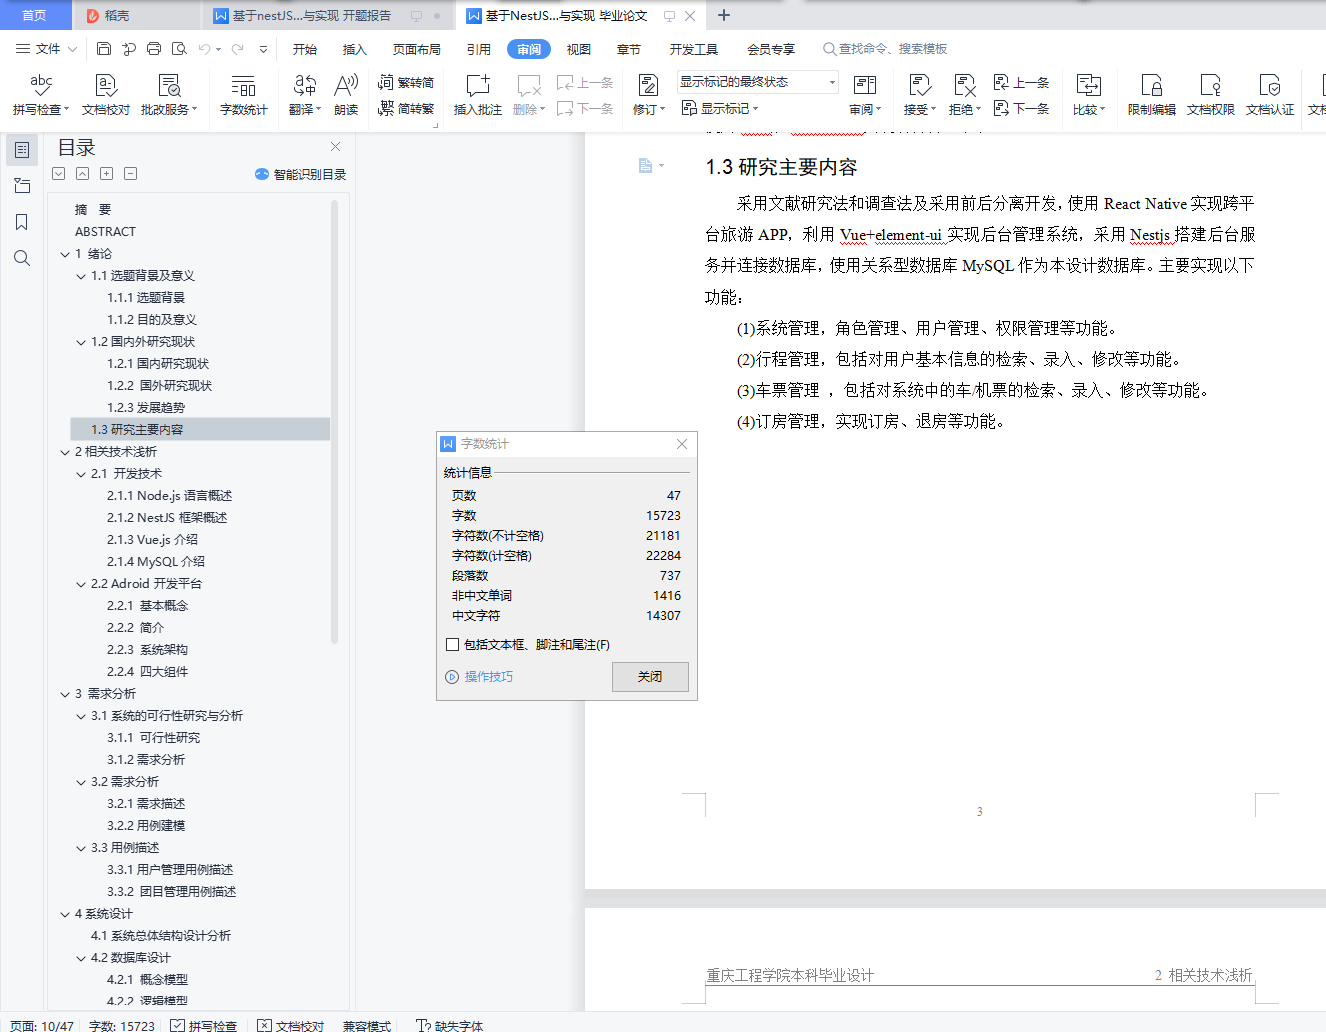
Task: Switch to the 章节 ribbon tab
Action: point(629,49)
